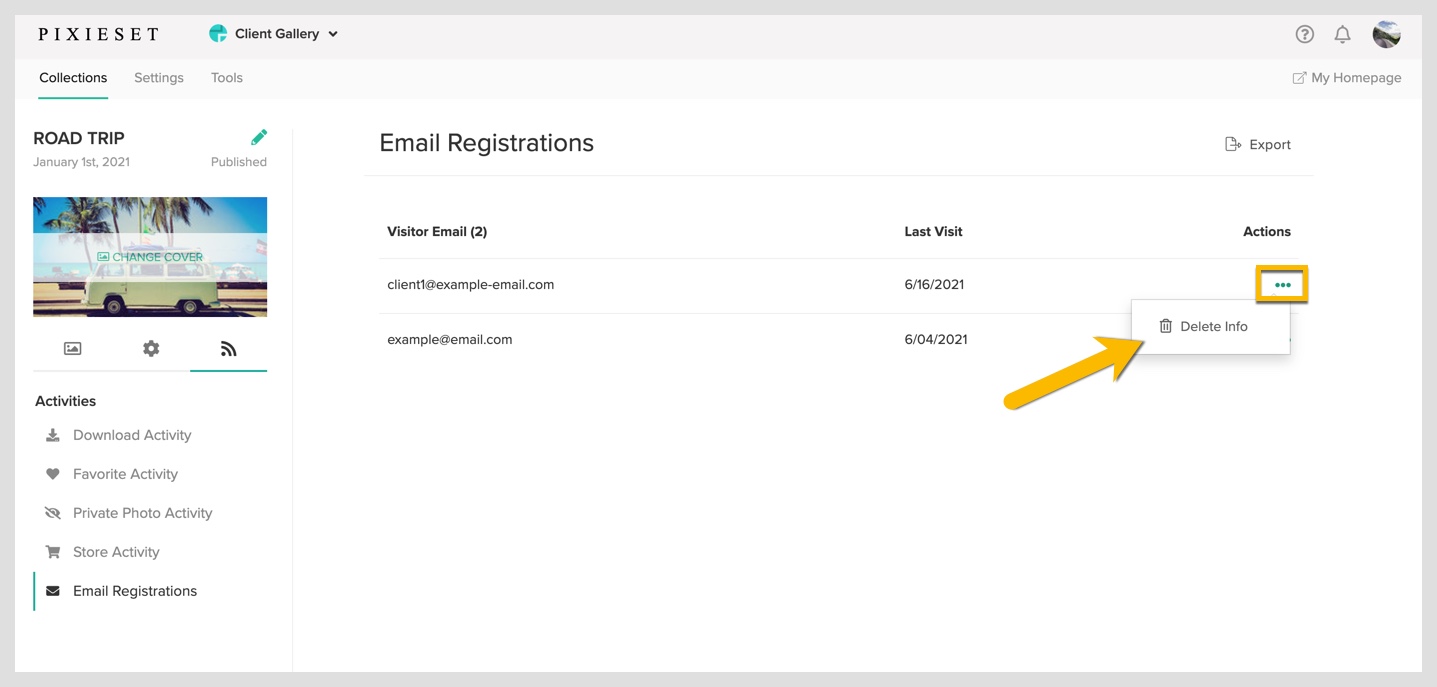Click the user profile avatar
This screenshot has width=1437, height=687.
click(x=1386, y=34)
